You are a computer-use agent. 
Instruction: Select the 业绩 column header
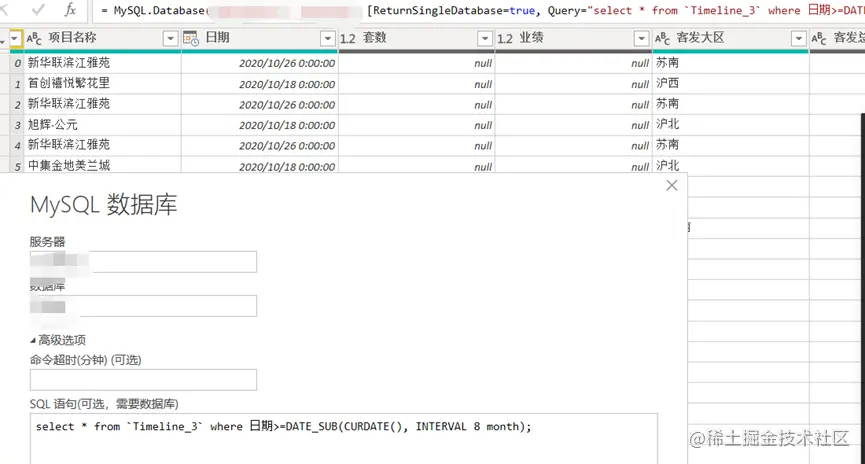(574, 38)
